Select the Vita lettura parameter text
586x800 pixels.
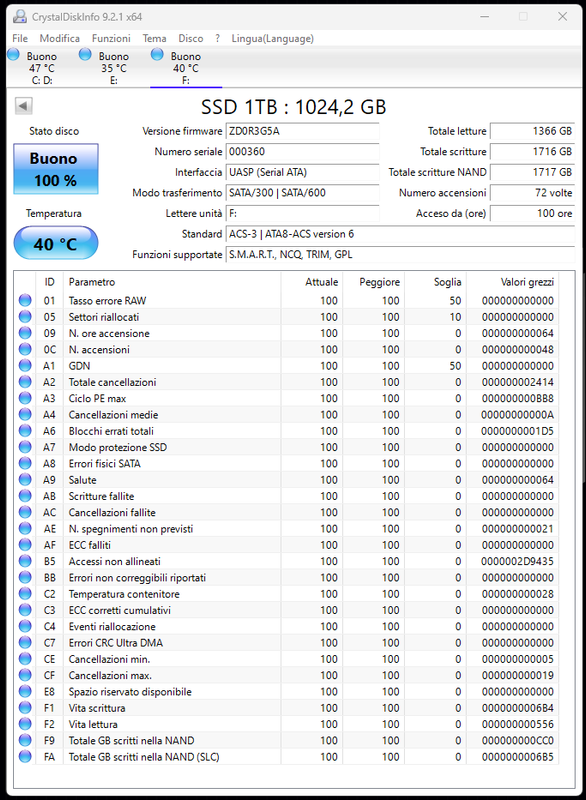click(93, 724)
